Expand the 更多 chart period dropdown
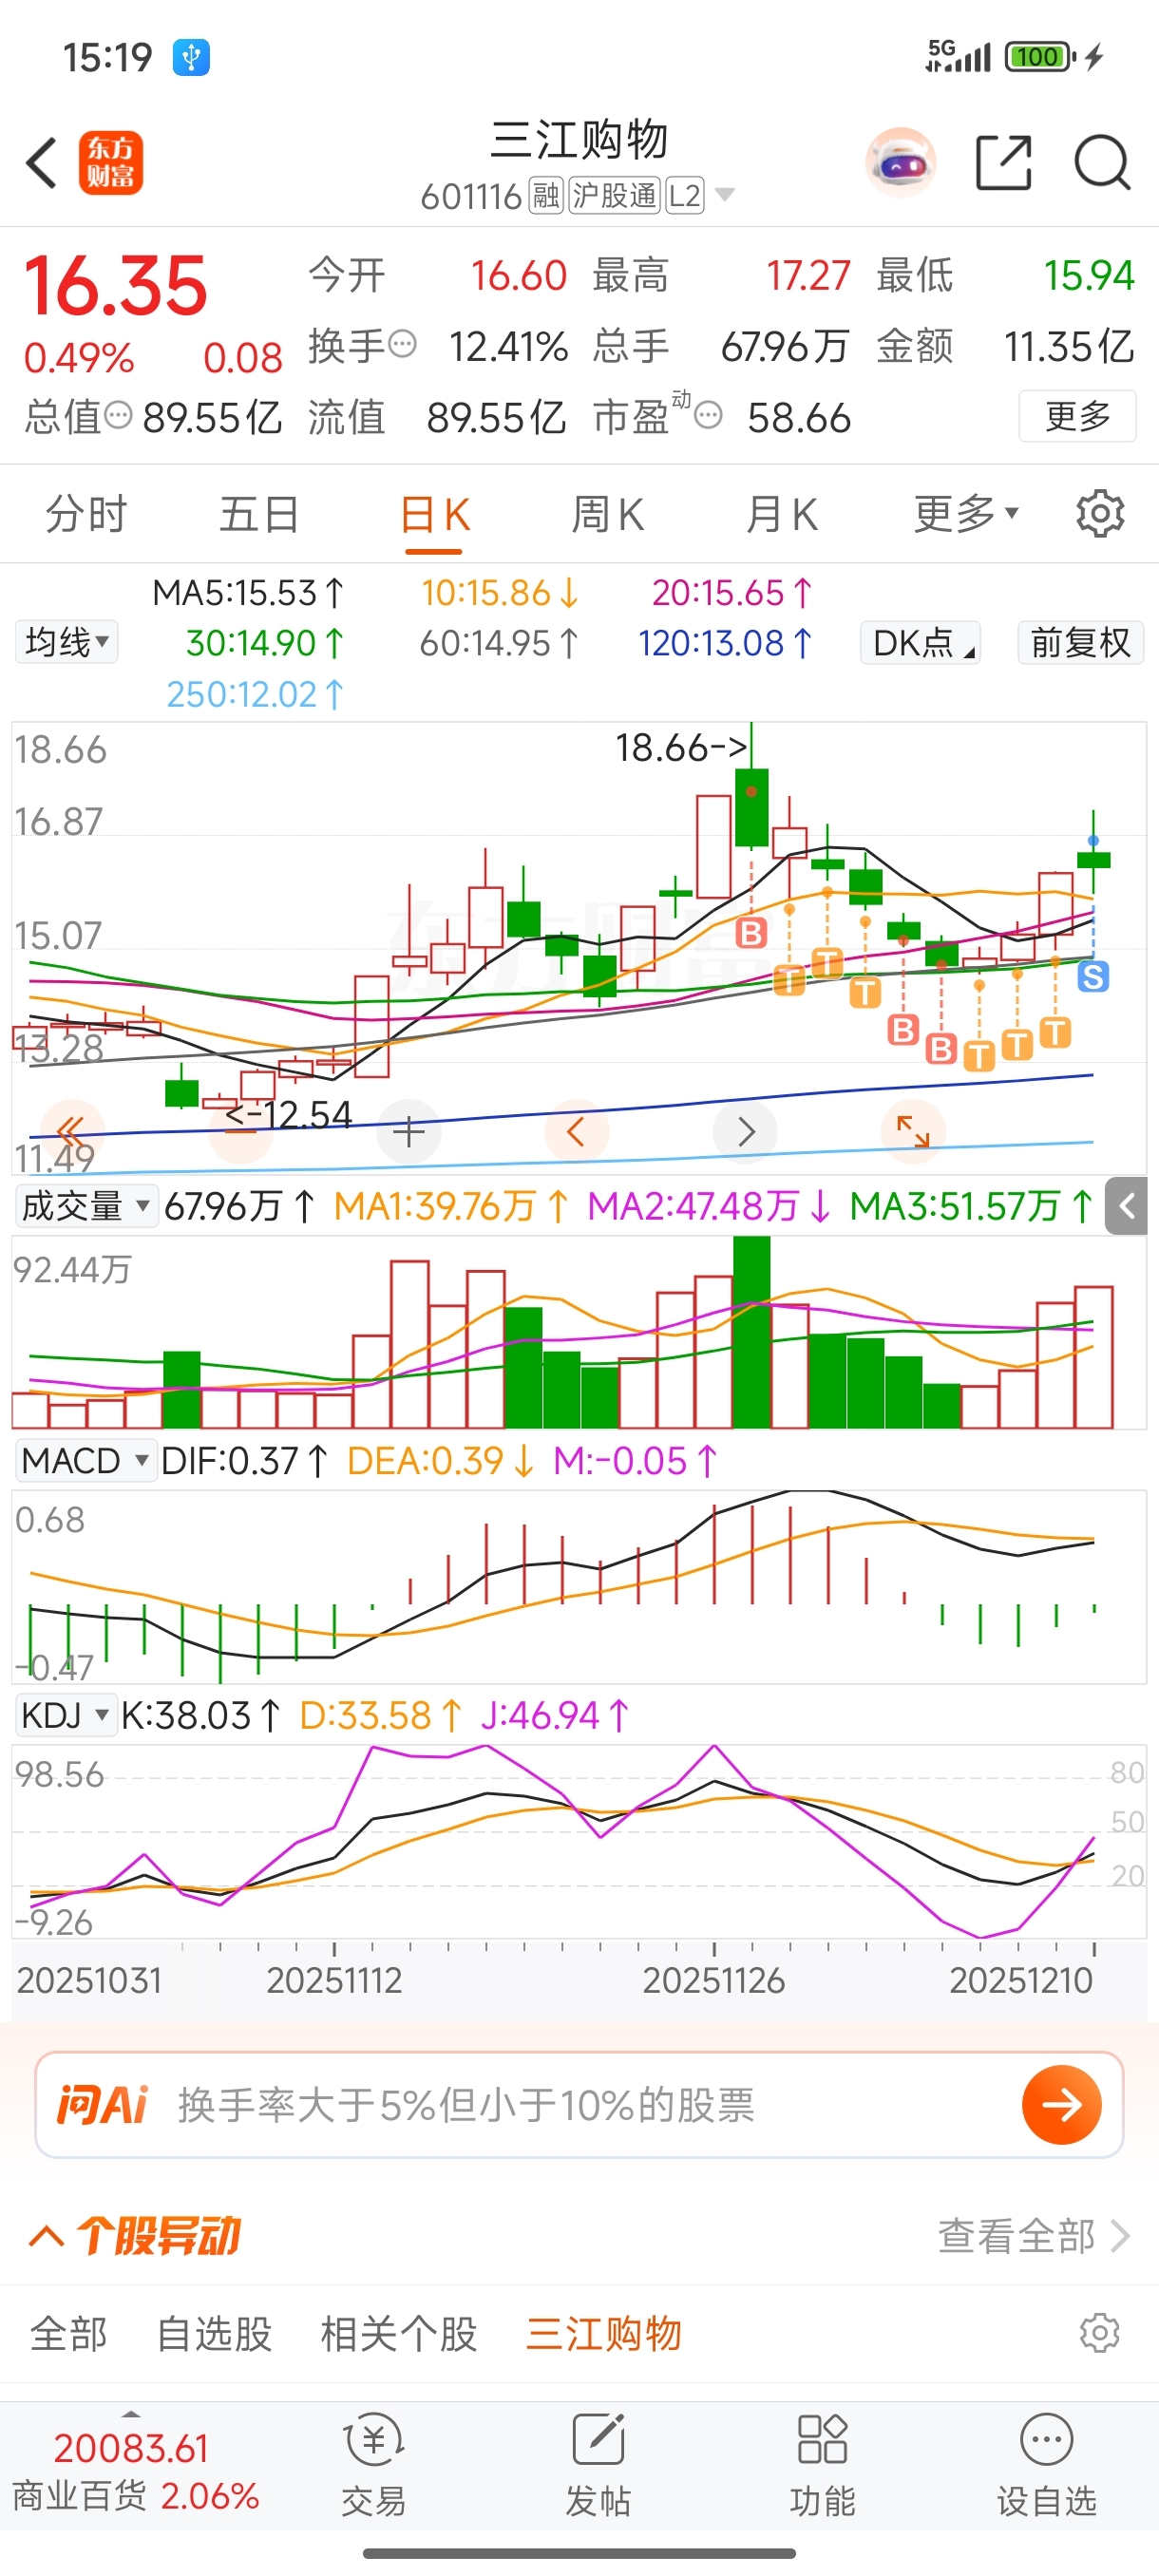This screenshot has height=2576, width=1159. coord(966,514)
